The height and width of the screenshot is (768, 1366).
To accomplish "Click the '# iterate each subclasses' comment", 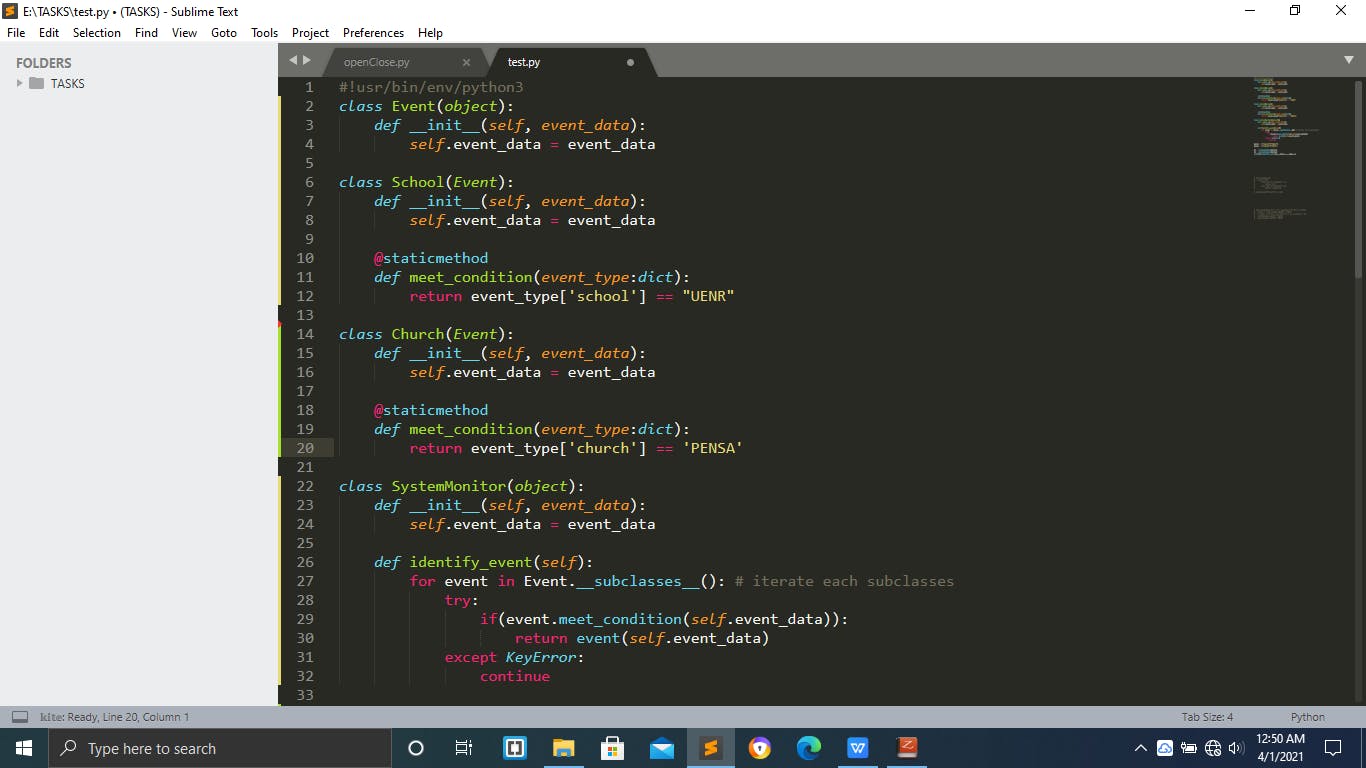I will [844, 581].
